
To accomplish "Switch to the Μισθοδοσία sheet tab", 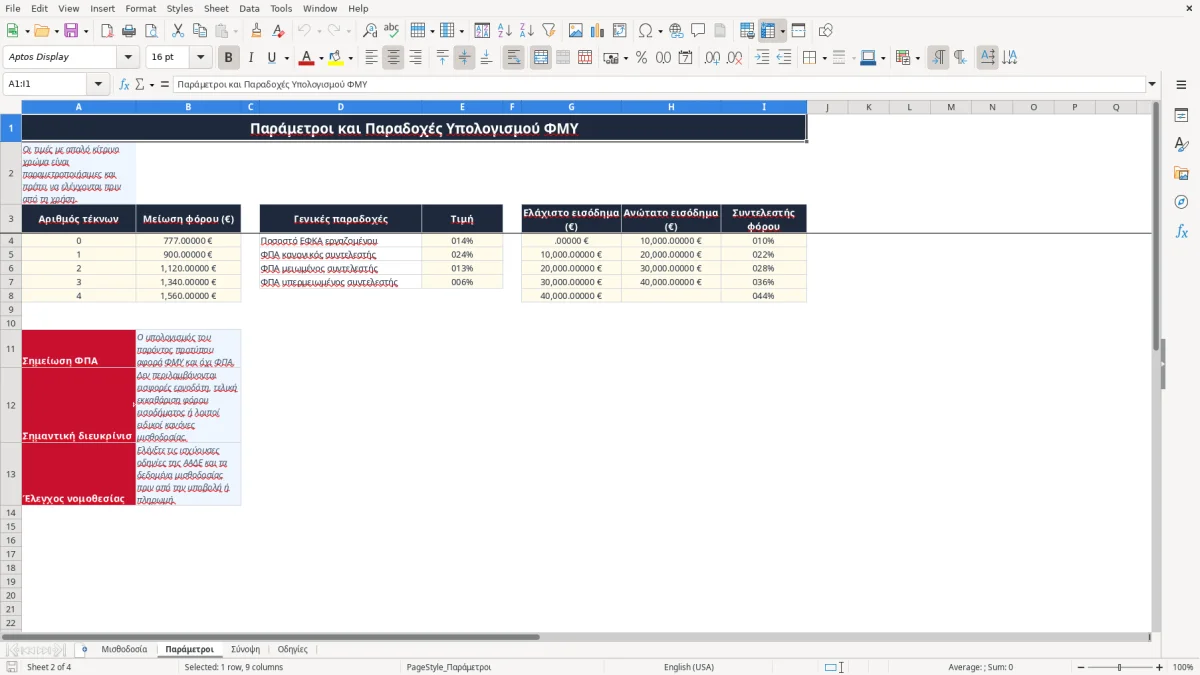I will pyautogui.click(x=124, y=649).
